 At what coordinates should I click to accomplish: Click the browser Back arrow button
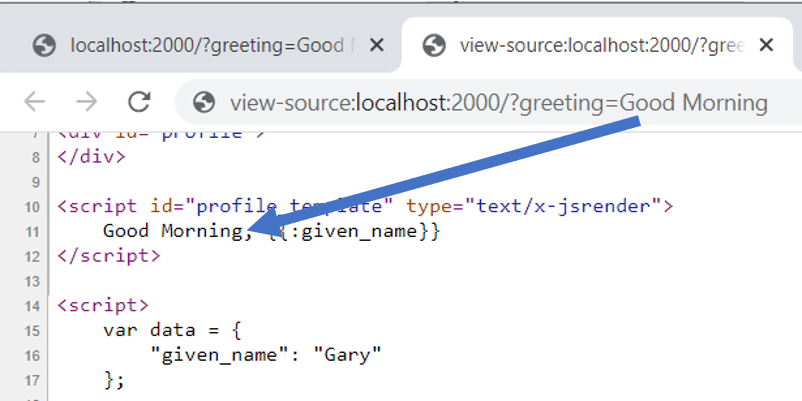[35, 102]
